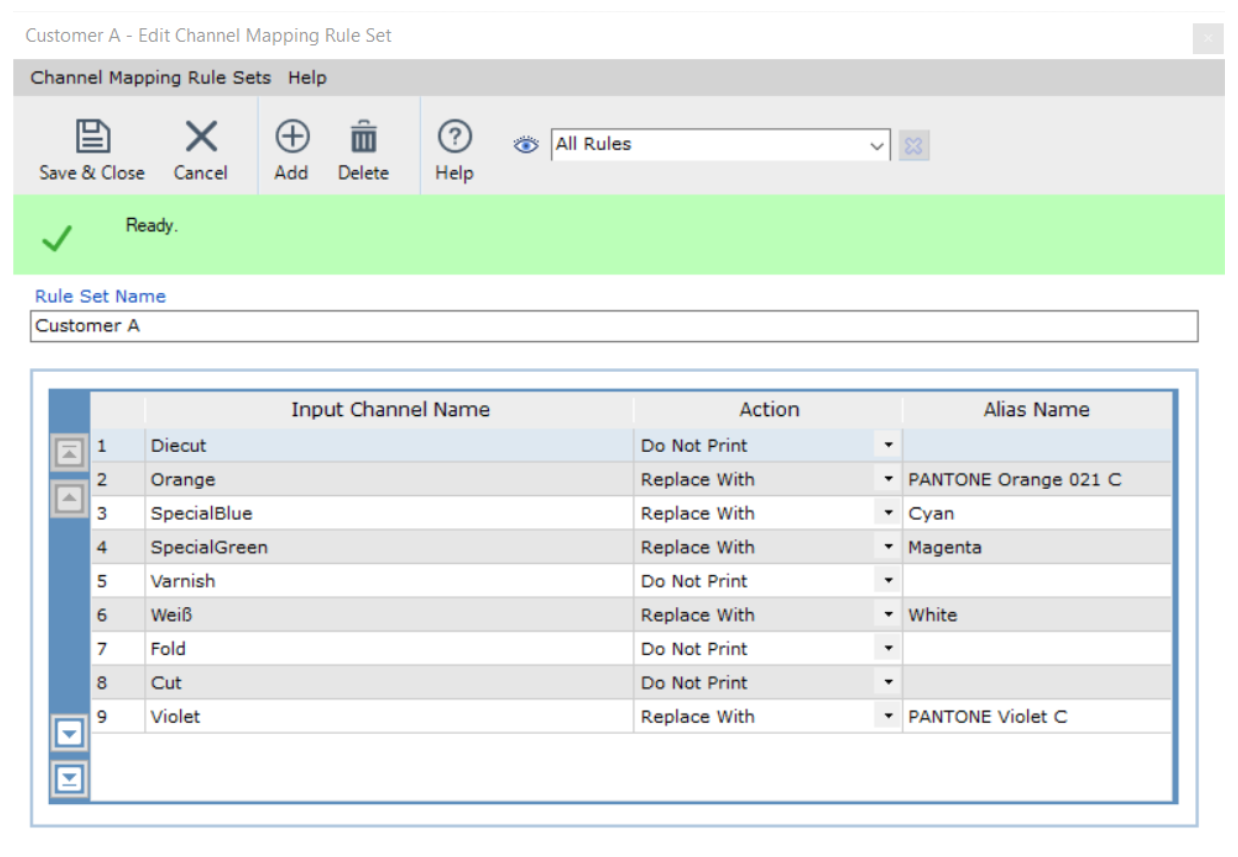
Task: Expand the Action dropdown for Varnish
Action: [888, 581]
